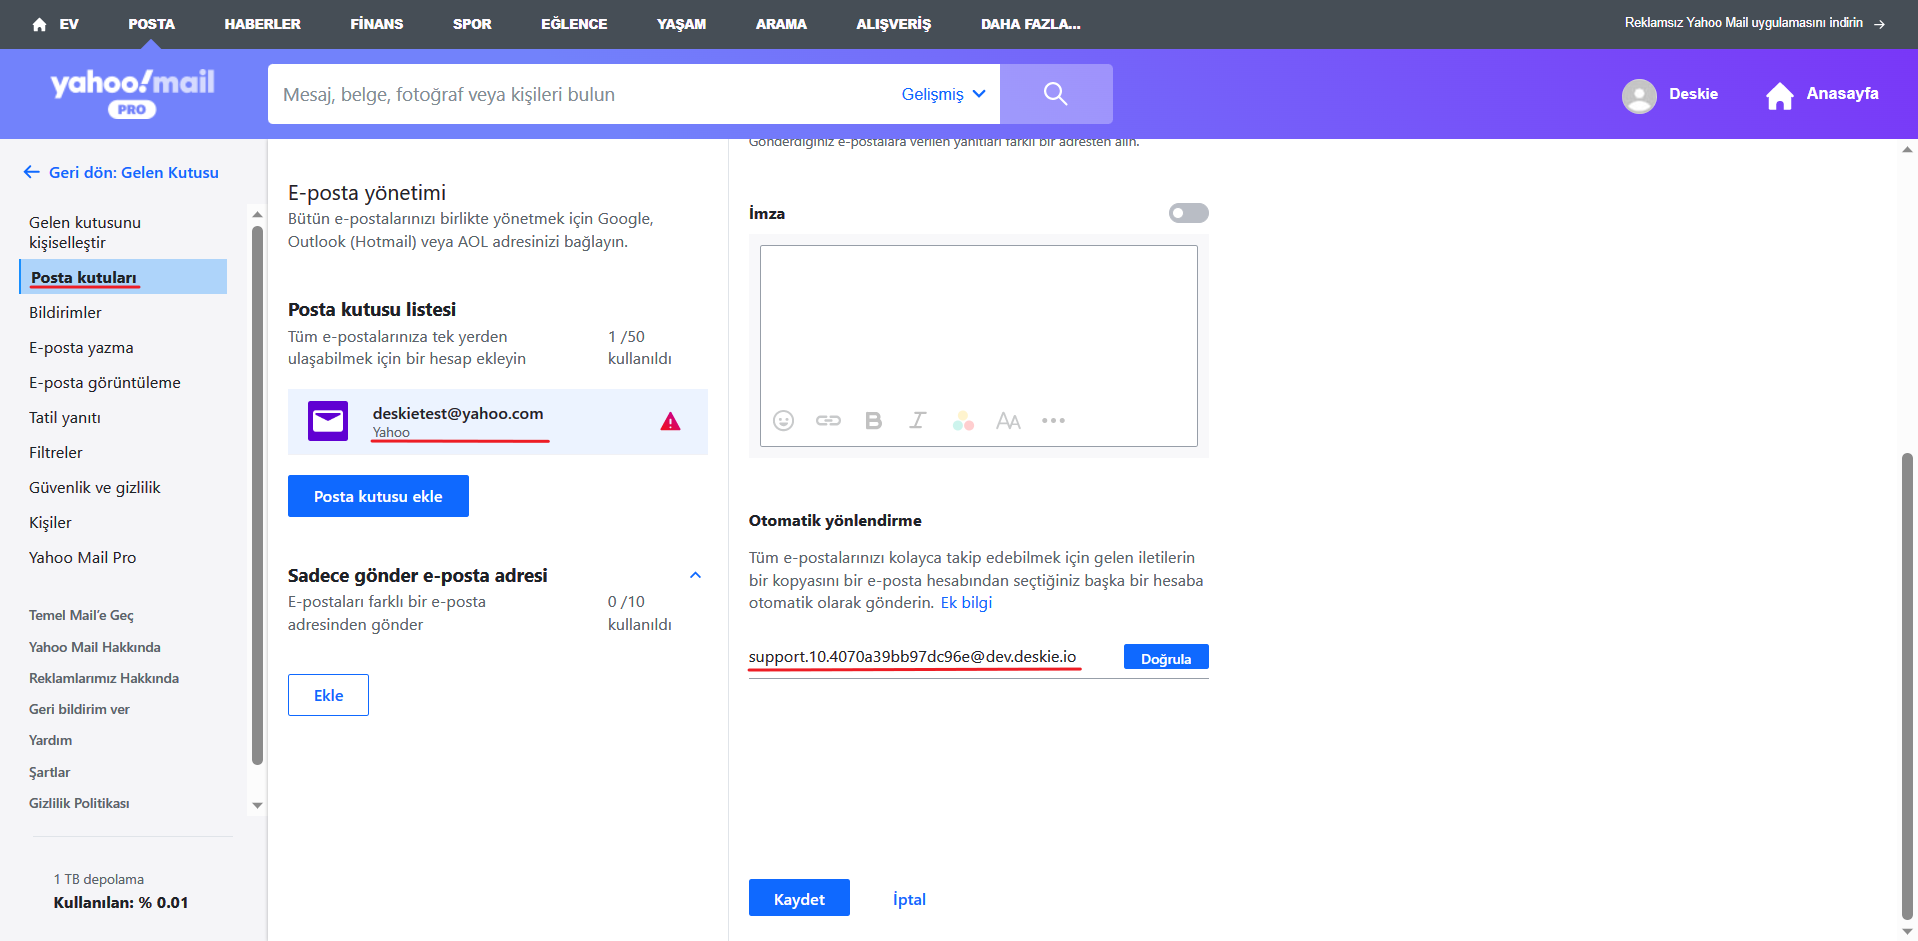The image size is (1918, 941).
Task: Open the Şartlar link
Action: click(x=49, y=772)
